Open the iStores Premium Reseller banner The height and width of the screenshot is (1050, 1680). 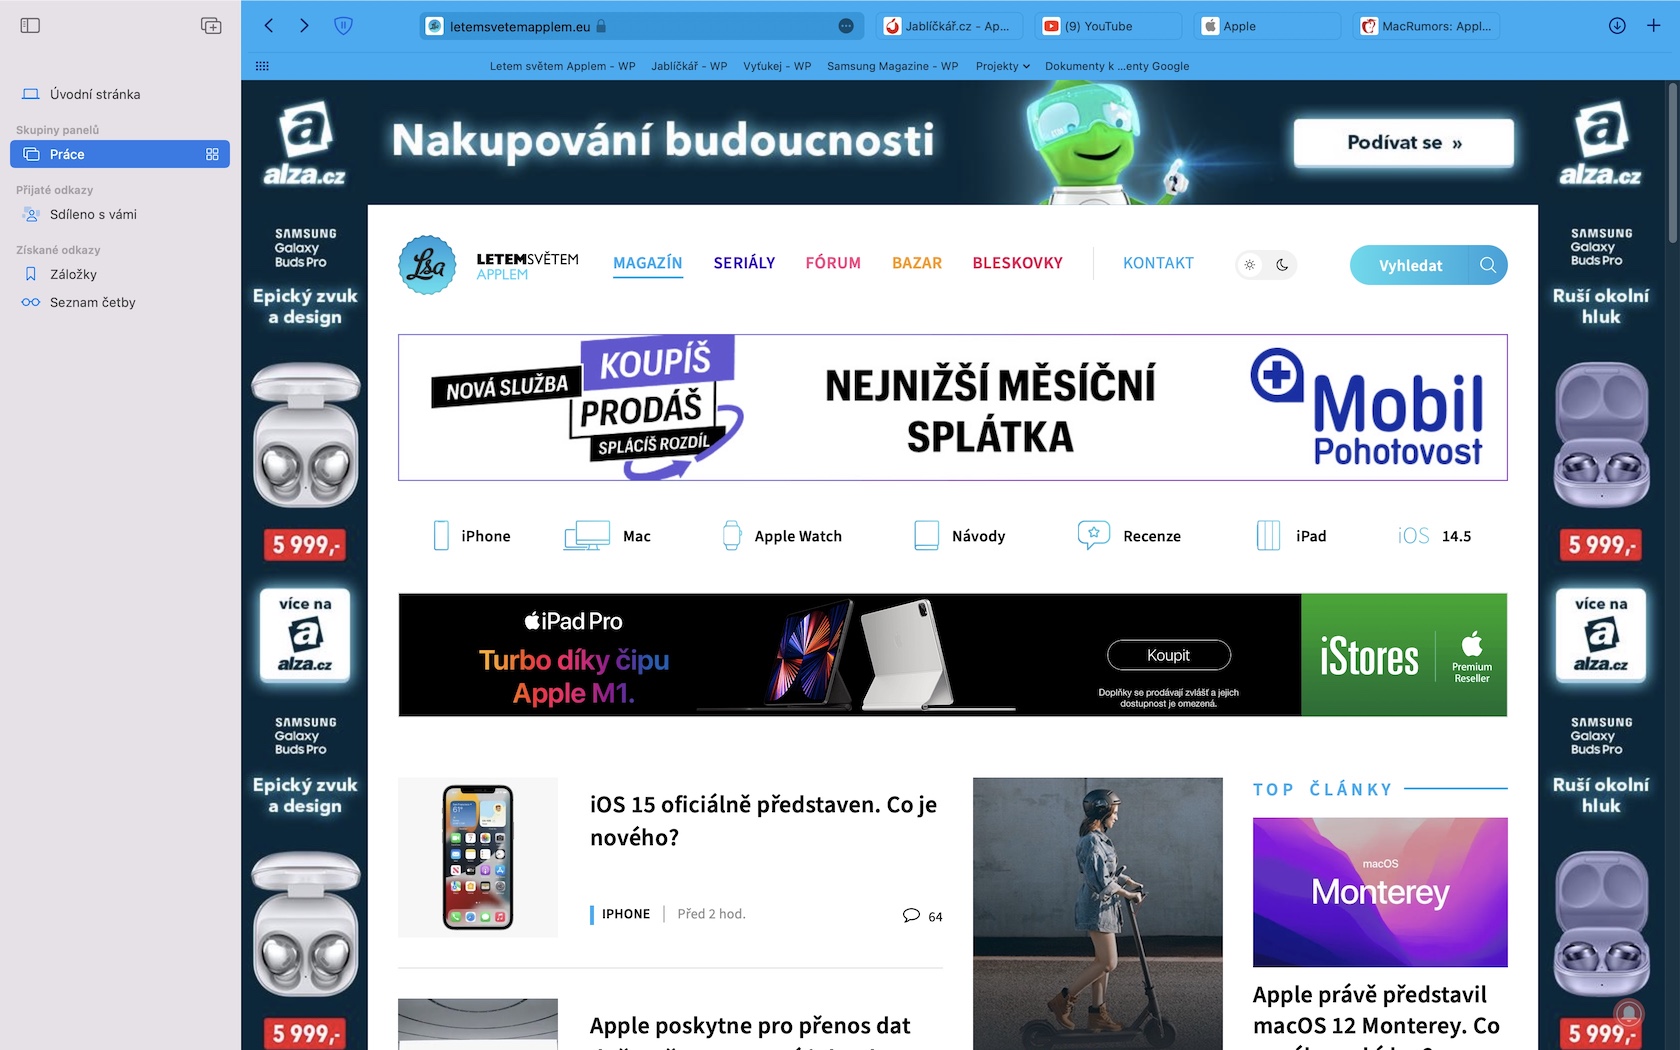coord(1404,655)
